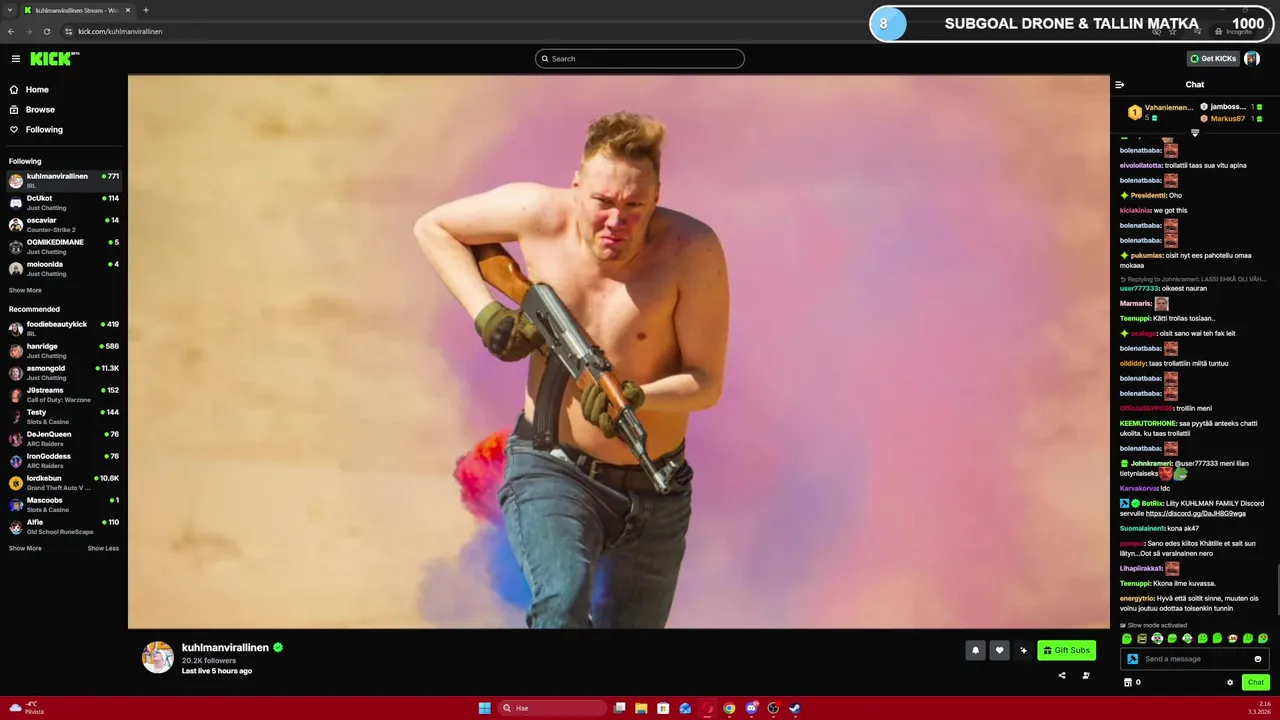The image size is (1280, 720).
Task: Open a new browser tab
Action: (146, 10)
